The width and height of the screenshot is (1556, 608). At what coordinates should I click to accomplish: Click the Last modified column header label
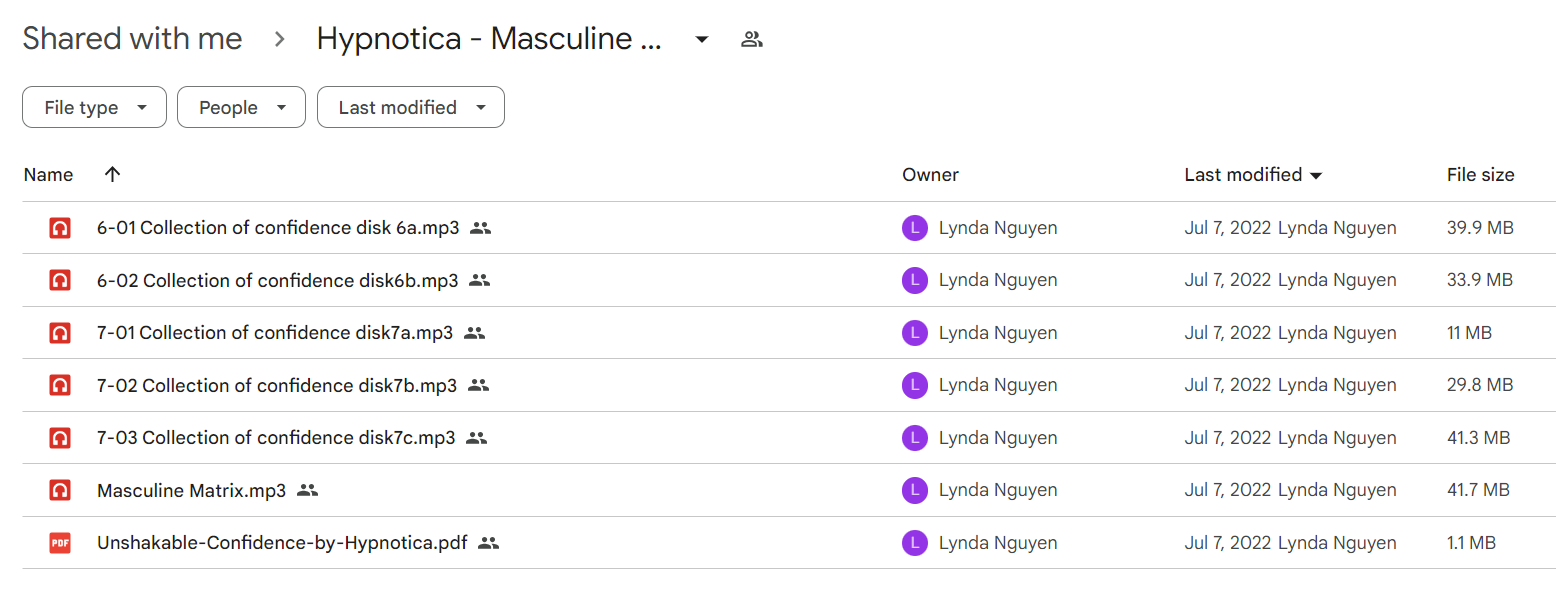pyautogui.click(x=1243, y=174)
